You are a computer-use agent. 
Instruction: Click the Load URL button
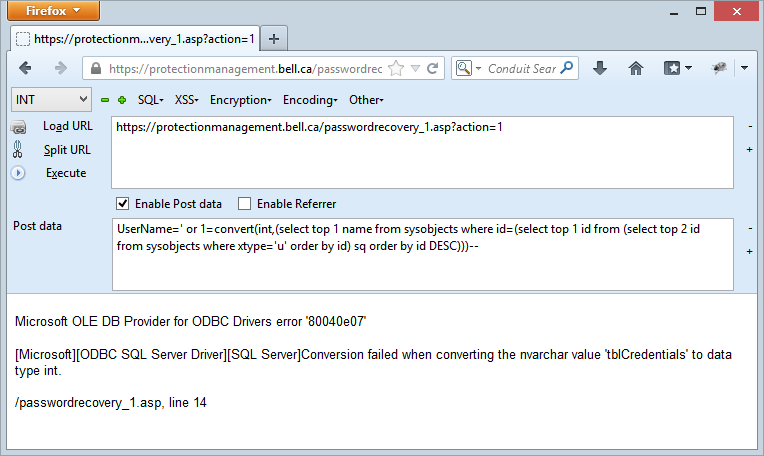pyautogui.click(x=68, y=126)
